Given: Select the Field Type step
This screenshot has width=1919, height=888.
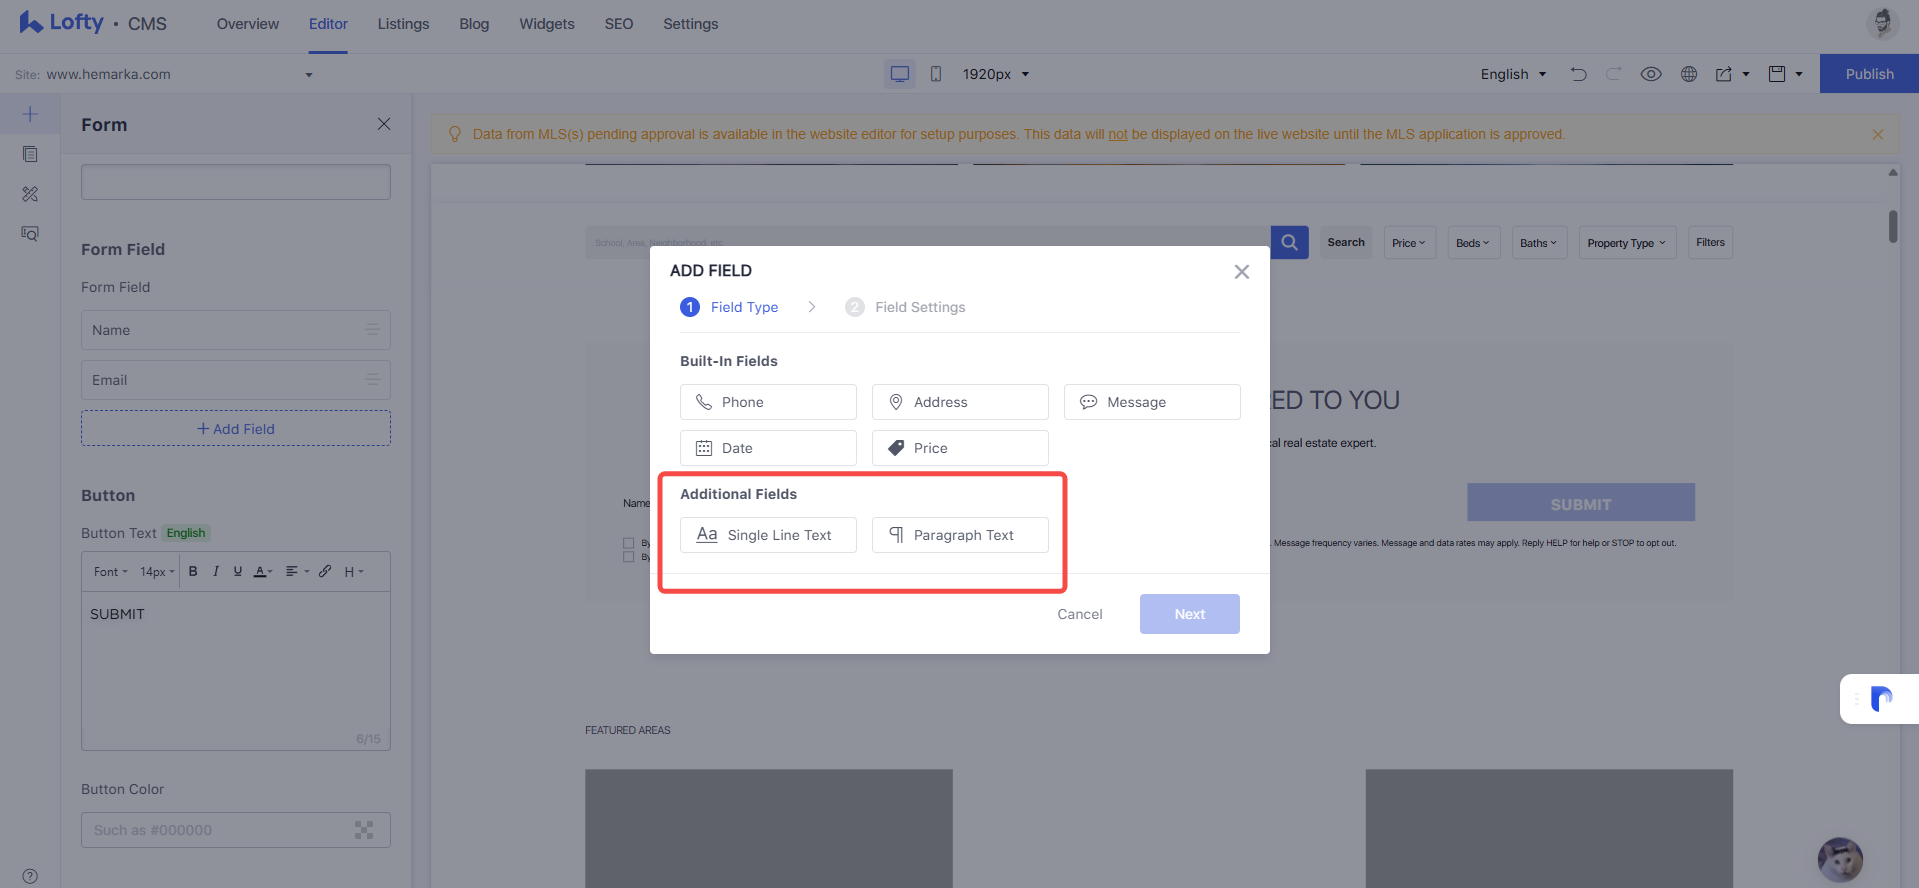Looking at the screenshot, I should [x=730, y=307].
